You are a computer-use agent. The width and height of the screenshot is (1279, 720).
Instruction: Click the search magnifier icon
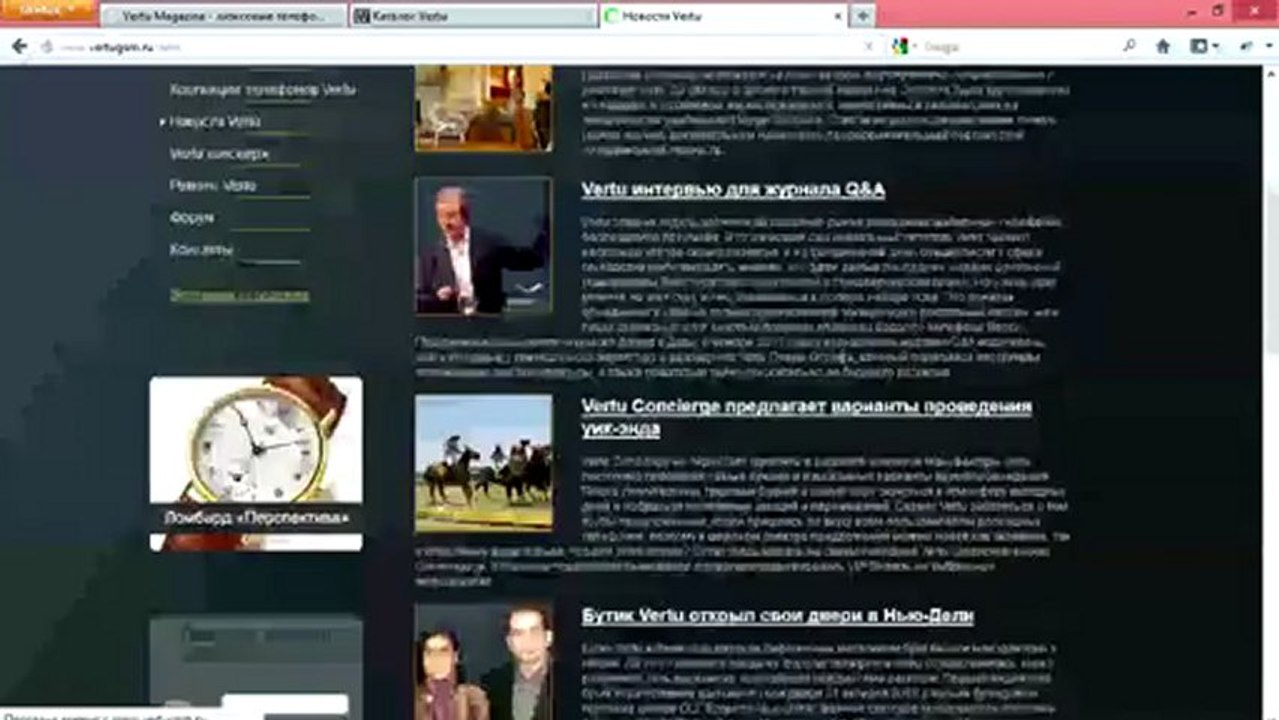[1130, 46]
